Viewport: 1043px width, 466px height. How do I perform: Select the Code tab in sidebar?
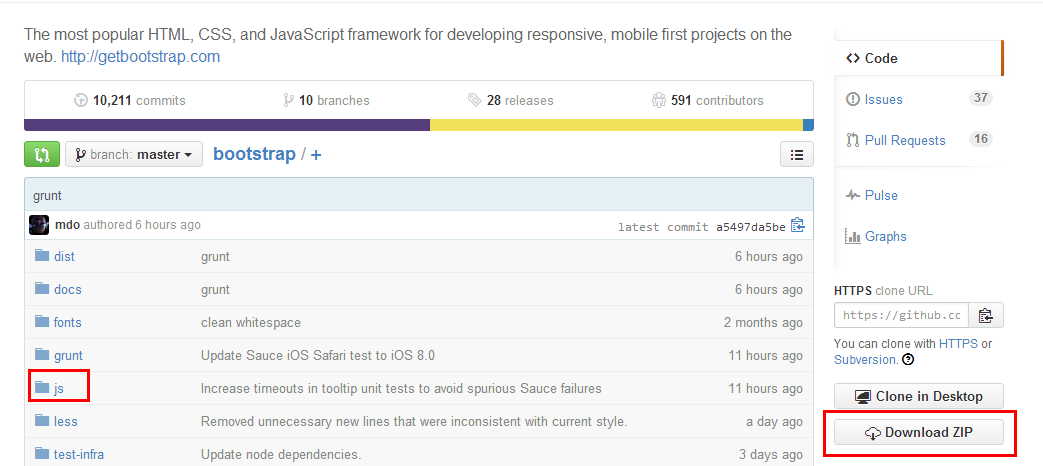[917, 58]
